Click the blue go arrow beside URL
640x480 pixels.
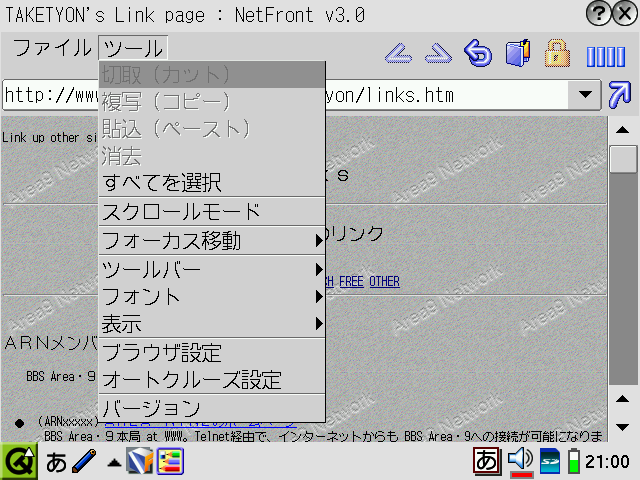620,95
